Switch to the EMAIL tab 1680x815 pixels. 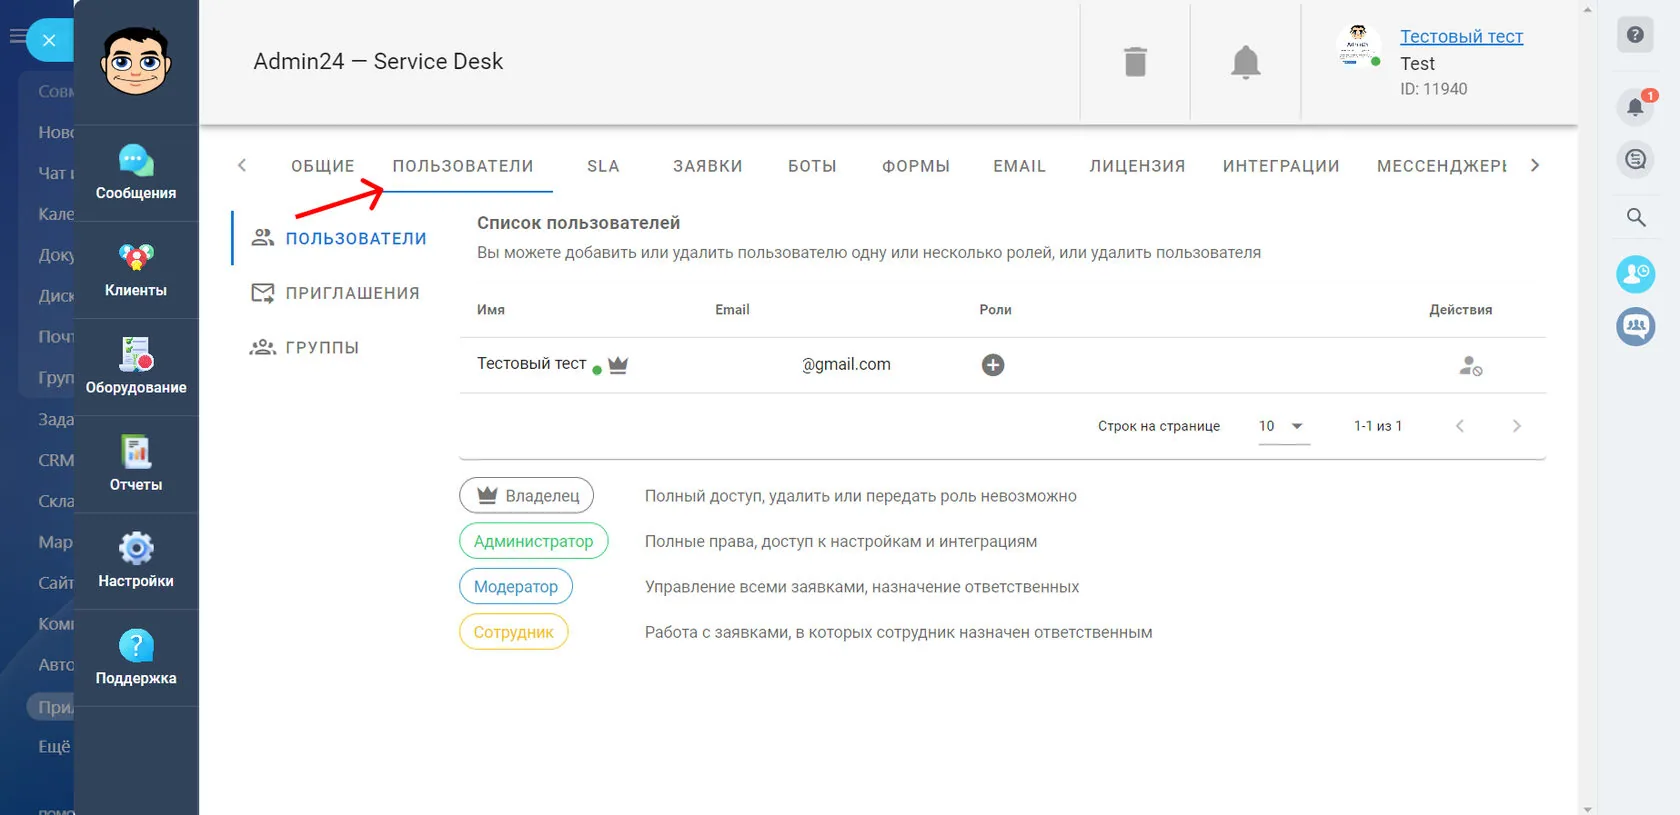1019,166
